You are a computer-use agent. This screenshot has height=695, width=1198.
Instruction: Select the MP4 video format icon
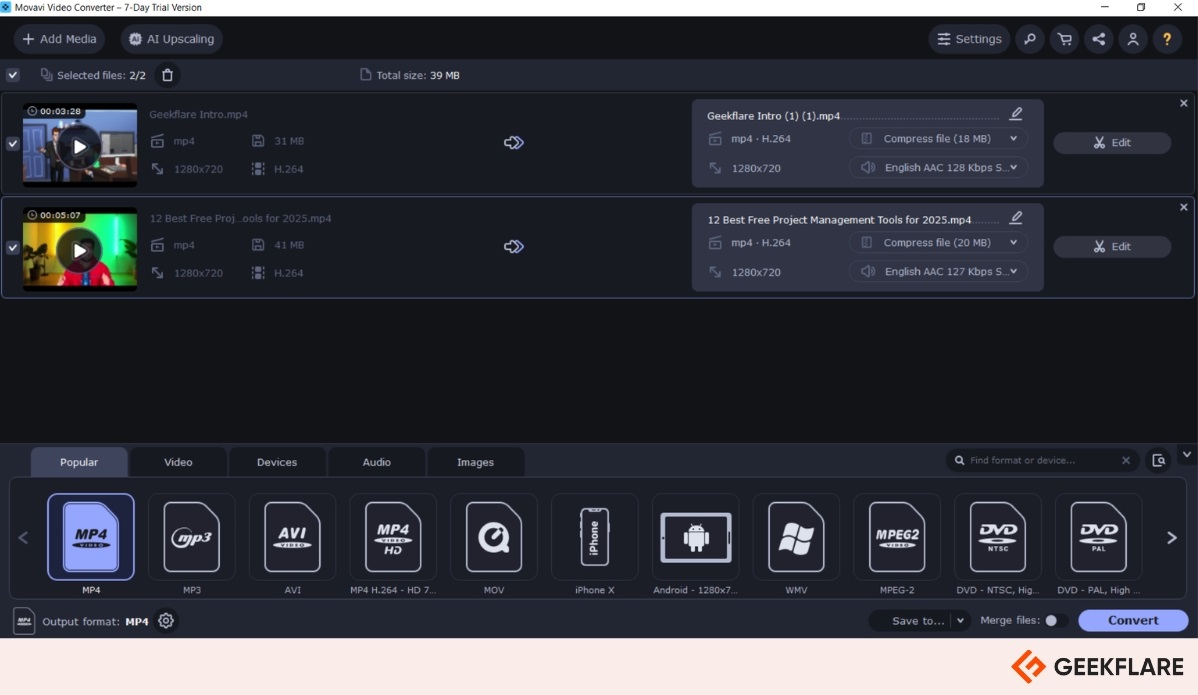click(91, 537)
